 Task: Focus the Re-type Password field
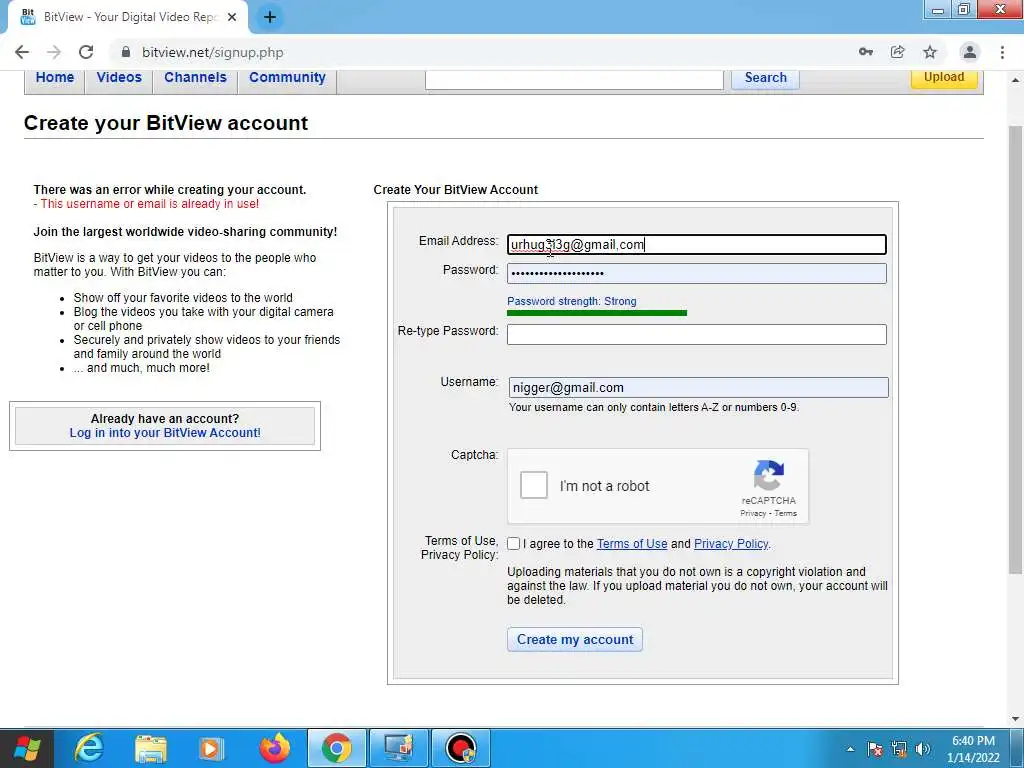(697, 334)
